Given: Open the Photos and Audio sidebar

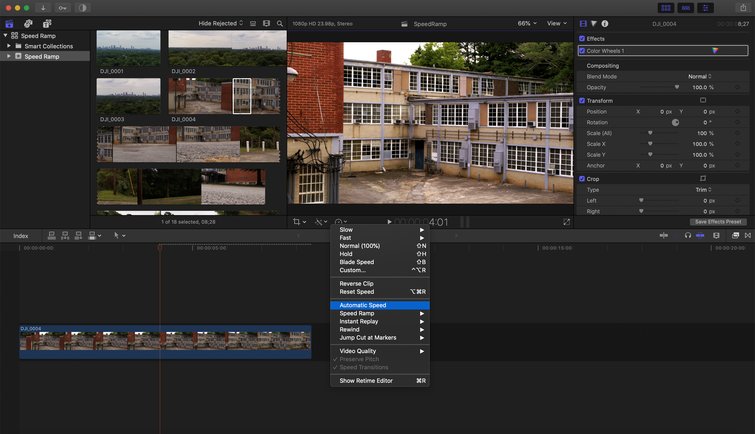Looking at the screenshot, I should pyautogui.click(x=28, y=23).
